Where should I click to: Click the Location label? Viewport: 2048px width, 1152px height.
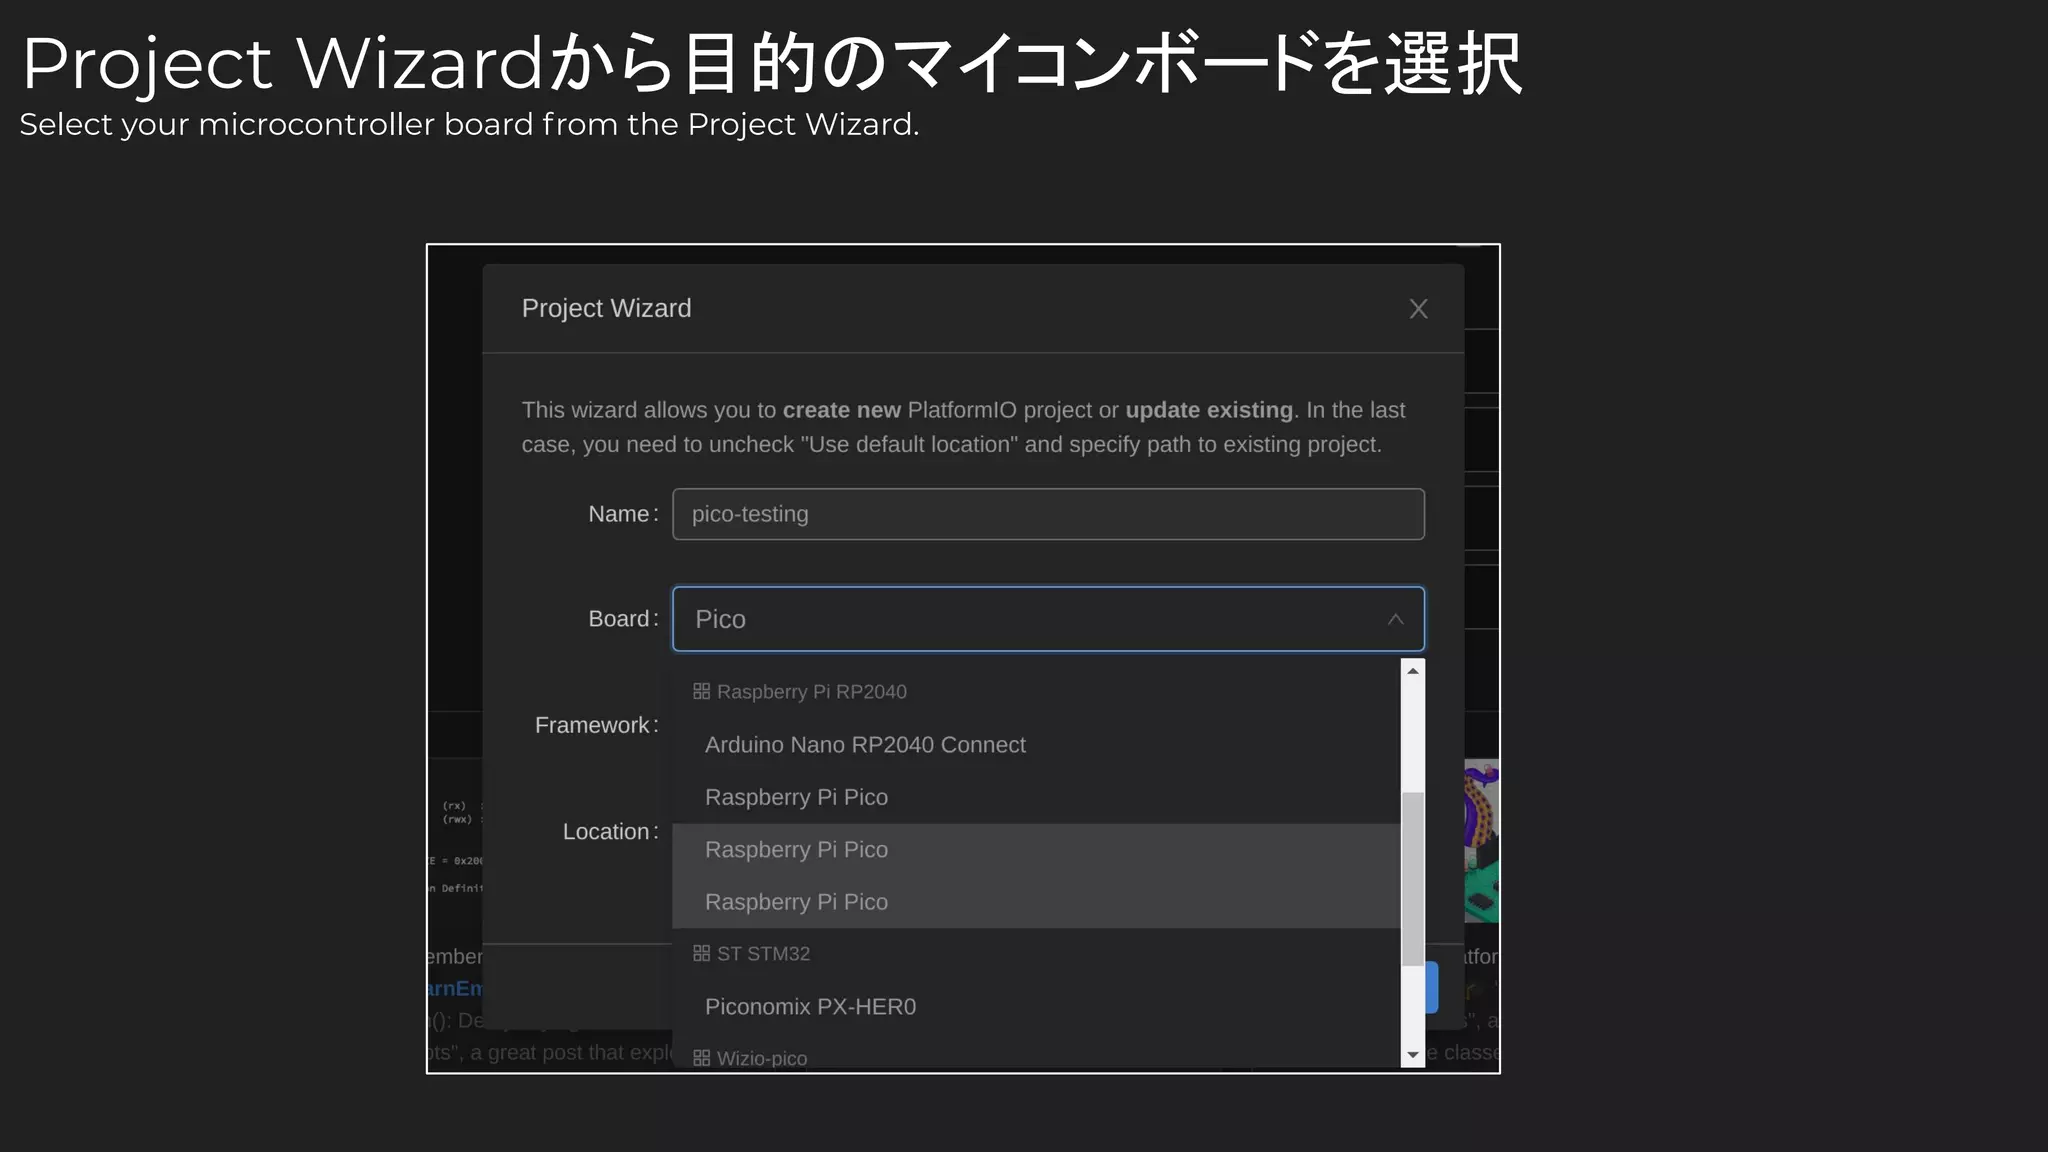click(610, 832)
